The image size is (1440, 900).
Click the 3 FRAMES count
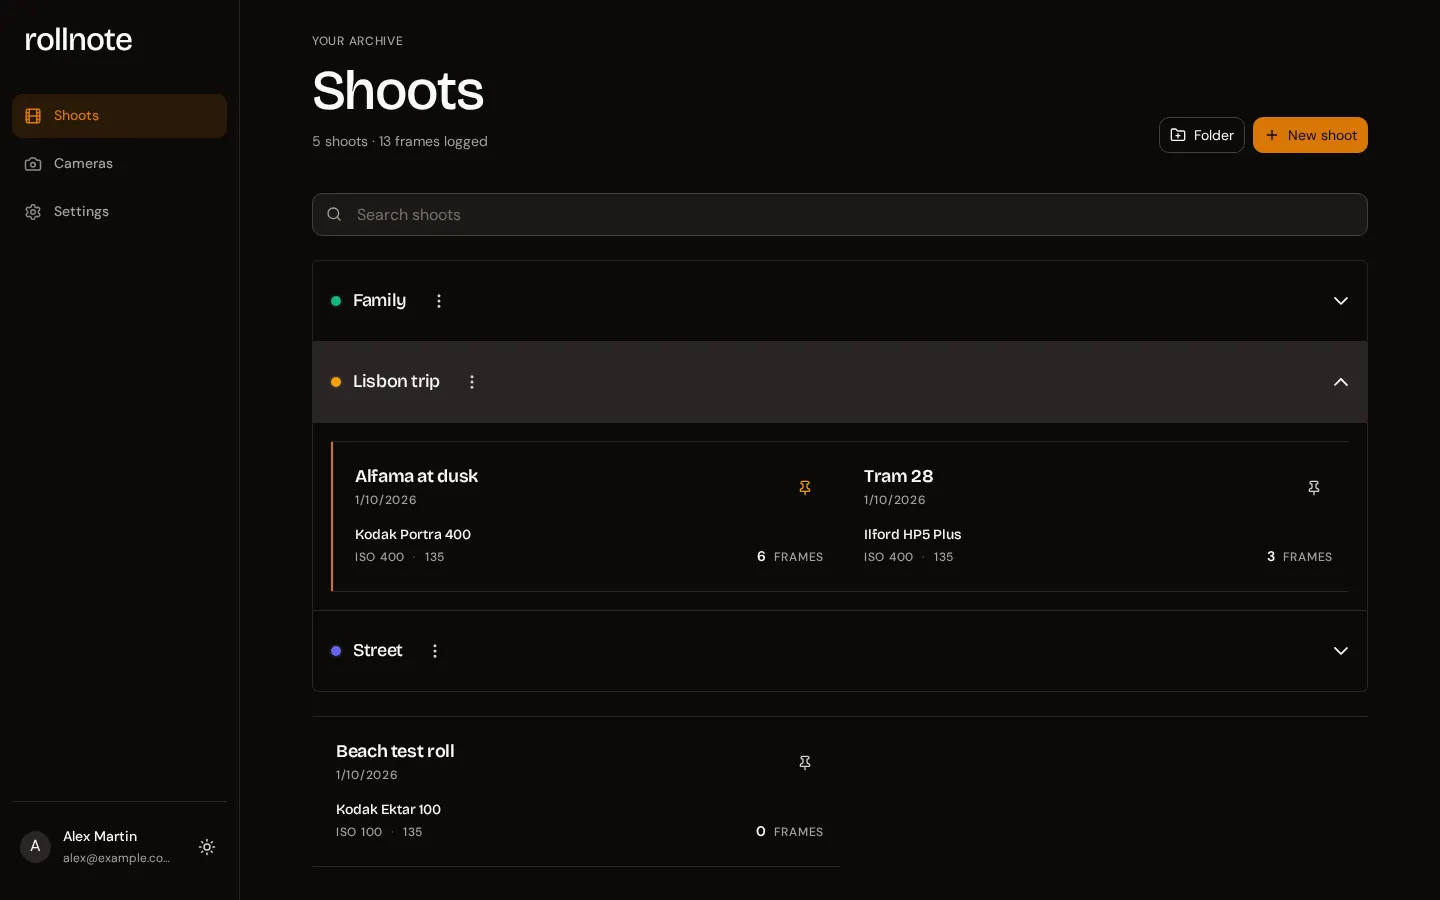pyautogui.click(x=1299, y=557)
